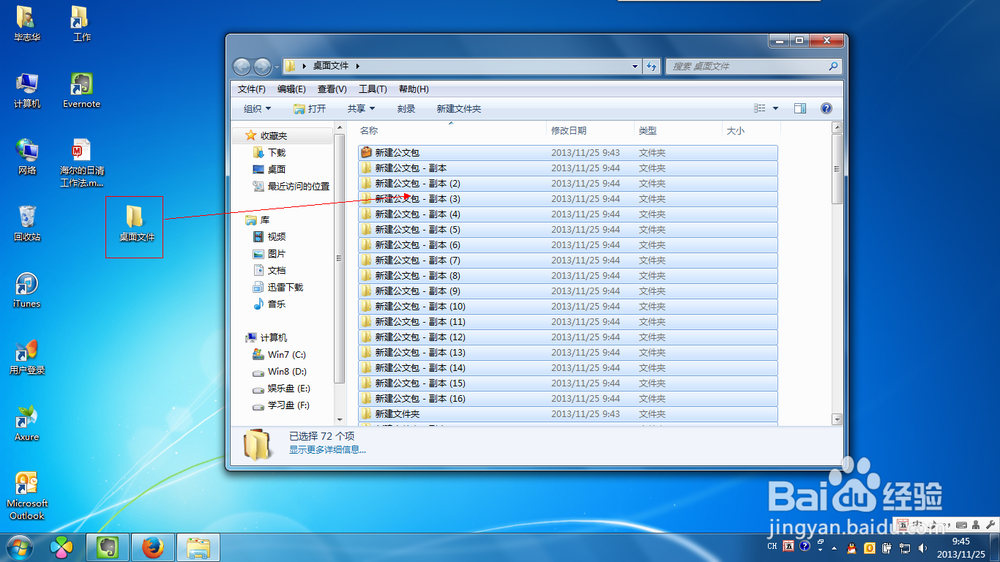Click the refresh button beside address bar

(x=651, y=66)
